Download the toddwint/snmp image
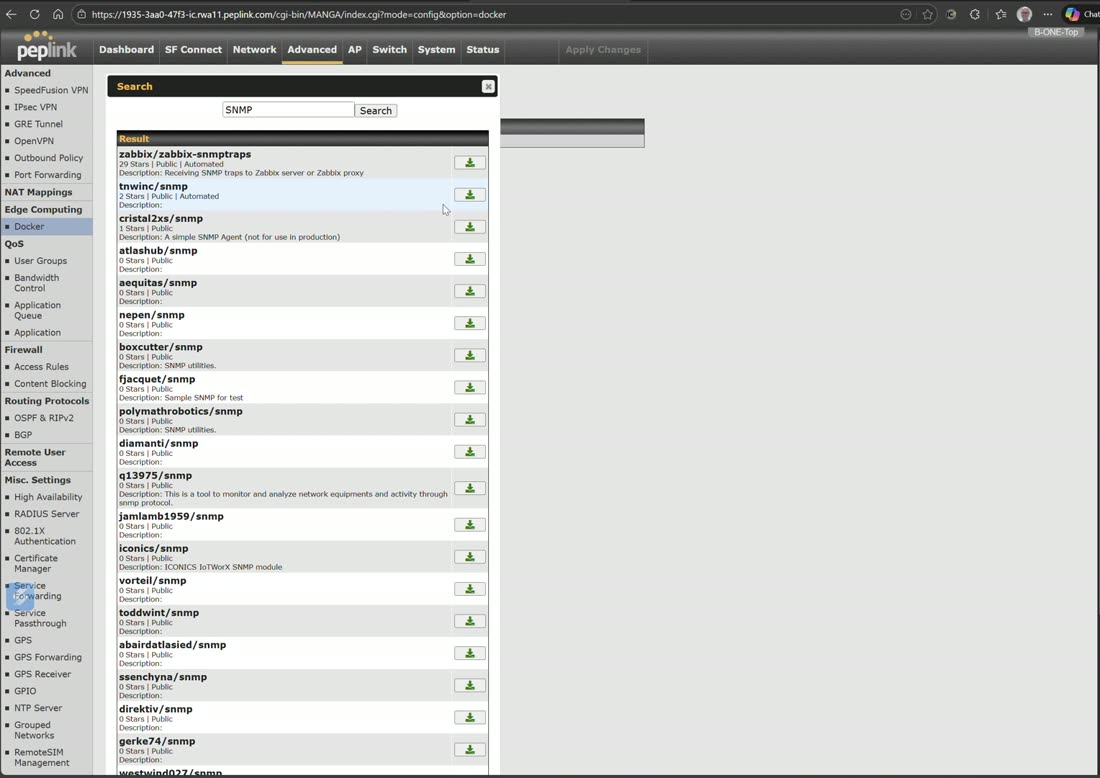This screenshot has width=1100, height=778. tap(469, 622)
